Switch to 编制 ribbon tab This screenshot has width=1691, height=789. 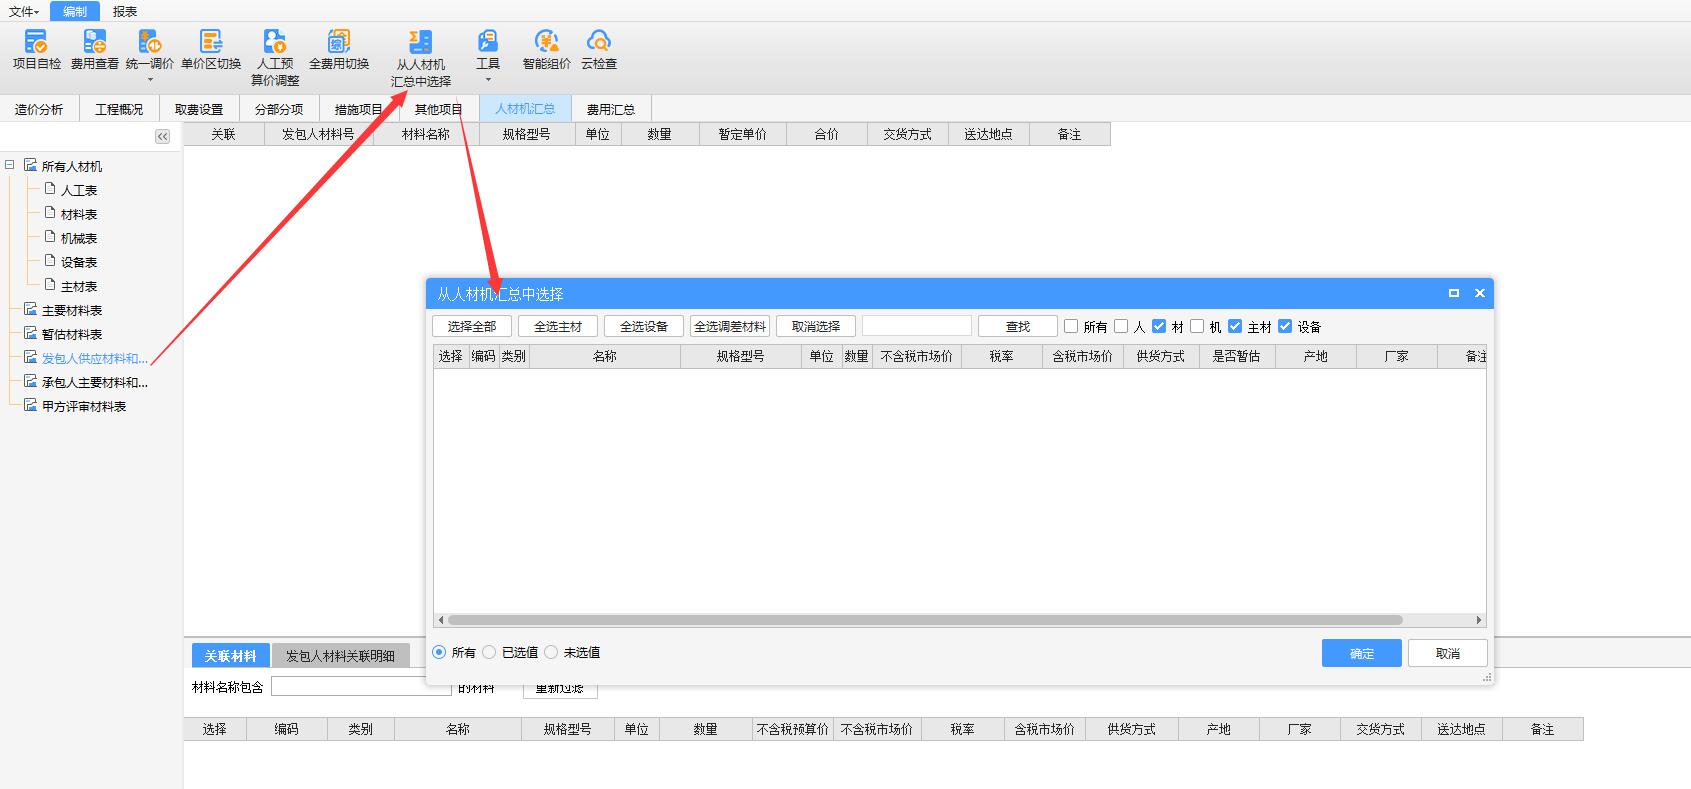pyautogui.click(x=75, y=12)
